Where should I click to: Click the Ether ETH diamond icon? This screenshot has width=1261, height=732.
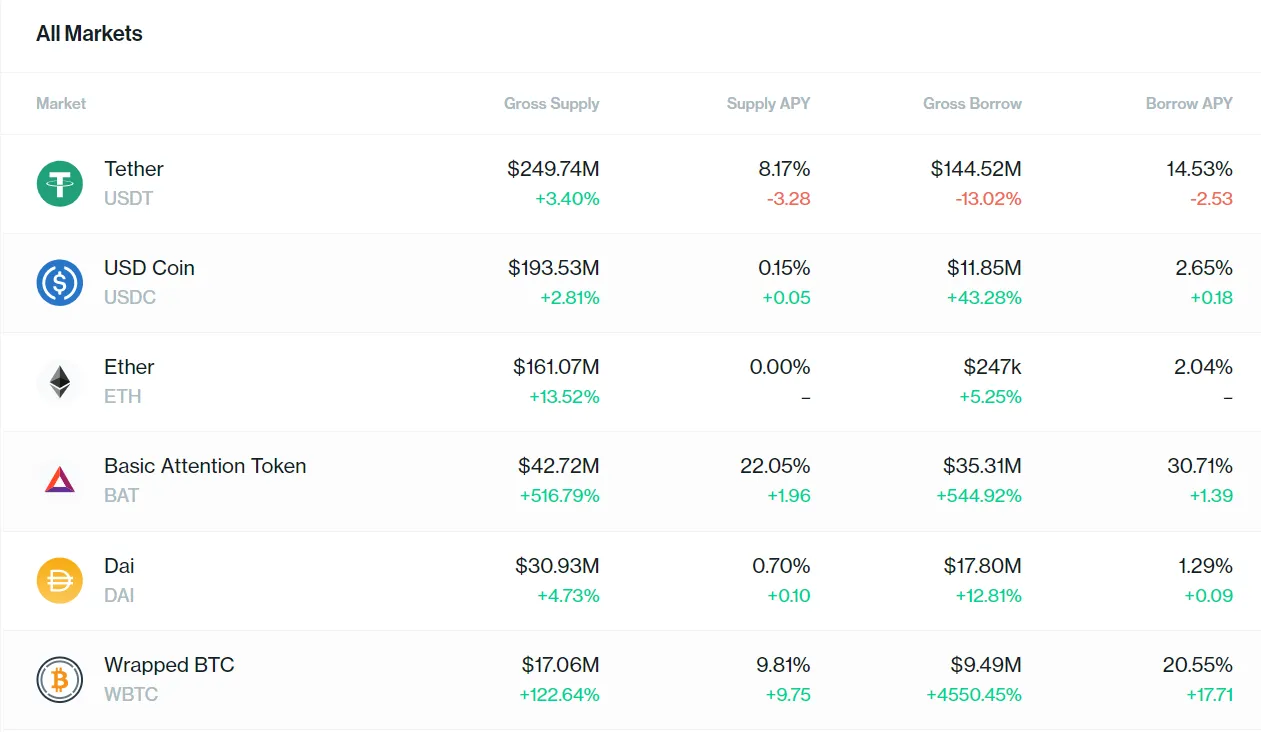[60, 381]
